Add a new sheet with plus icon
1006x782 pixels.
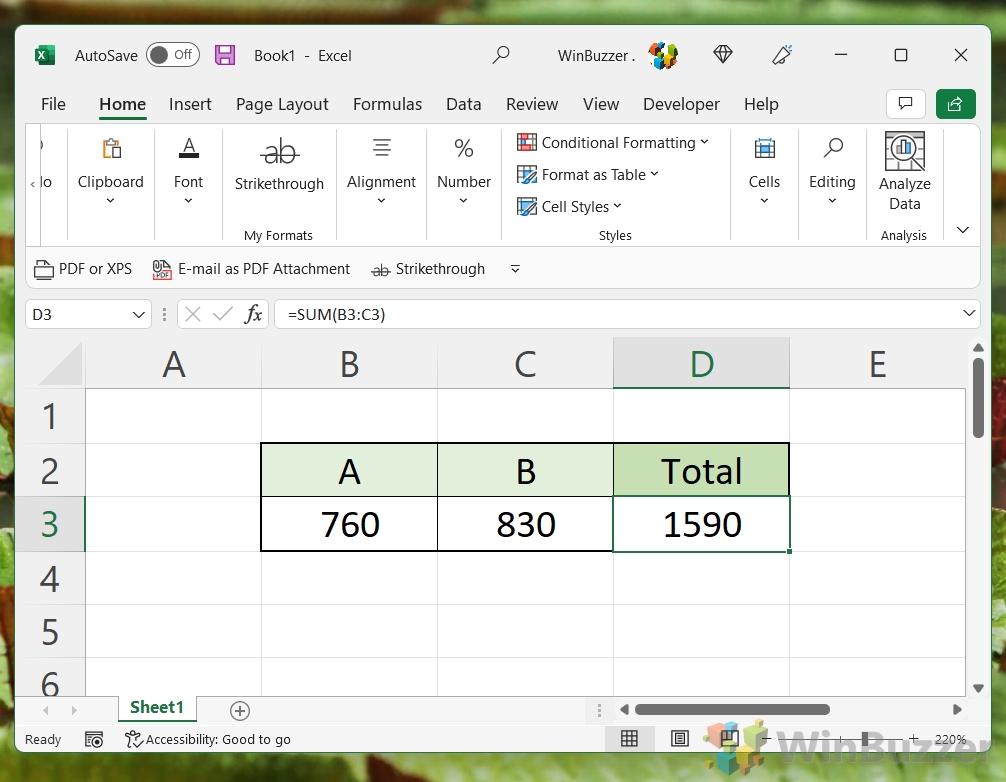240,711
